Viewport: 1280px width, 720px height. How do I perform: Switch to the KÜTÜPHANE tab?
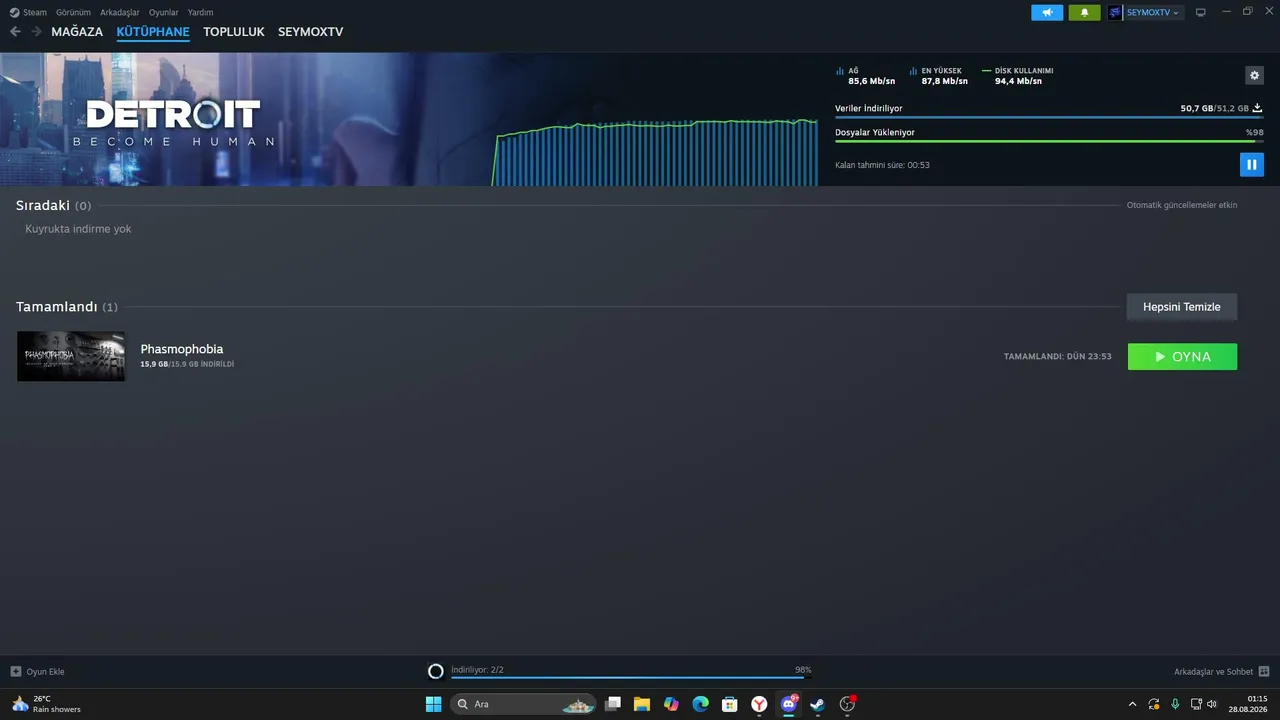(153, 32)
